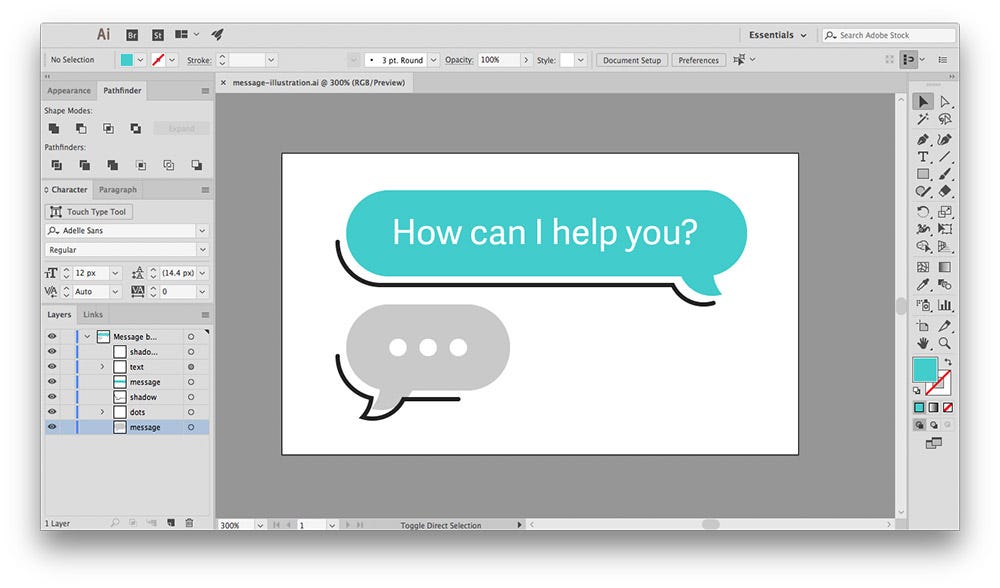The height and width of the screenshot is (588, 1000).
Task: Click the Touch Type Tool button
Action: (88, 211)
